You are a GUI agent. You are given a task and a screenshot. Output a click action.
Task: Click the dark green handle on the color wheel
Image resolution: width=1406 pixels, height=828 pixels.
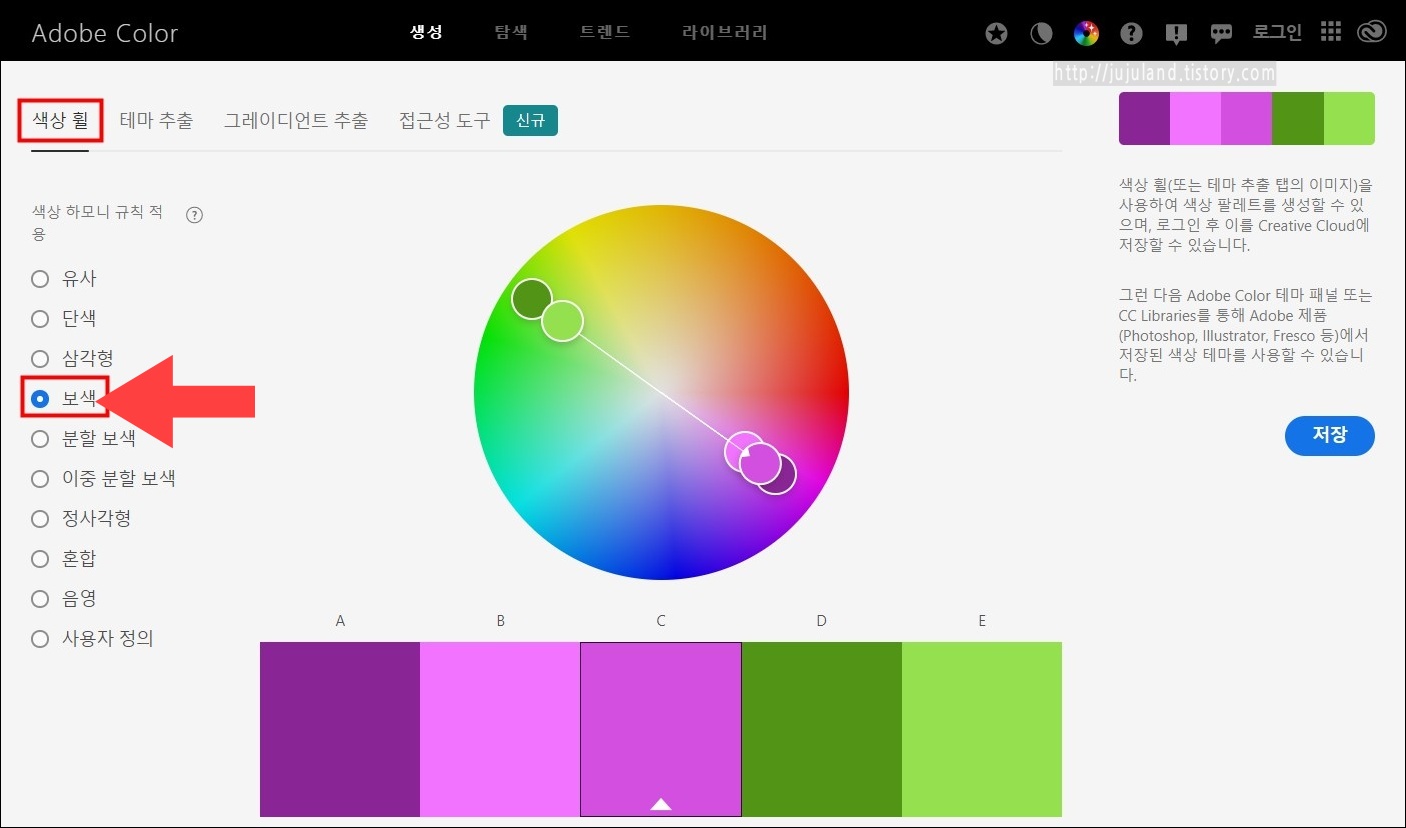pos(530,298)
